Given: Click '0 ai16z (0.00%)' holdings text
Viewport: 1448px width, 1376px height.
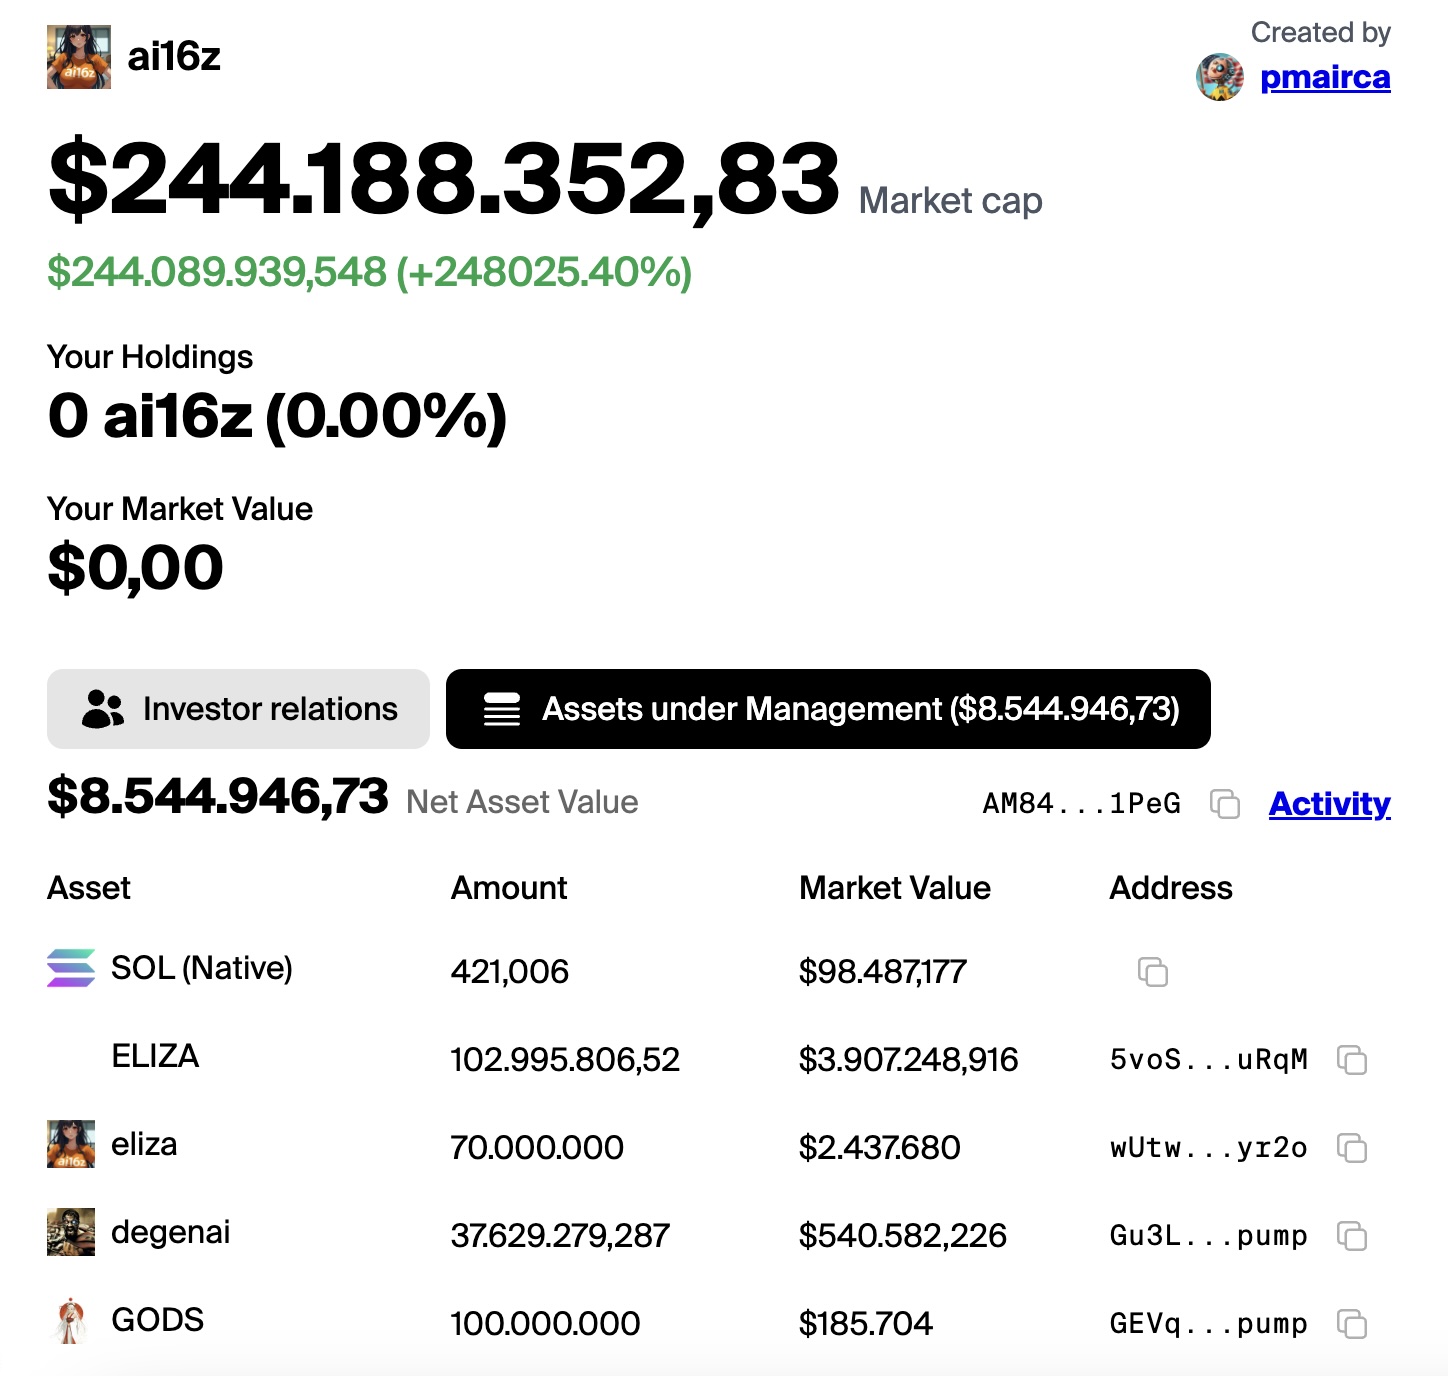Looking at the screenshot, I should (277, 416).
